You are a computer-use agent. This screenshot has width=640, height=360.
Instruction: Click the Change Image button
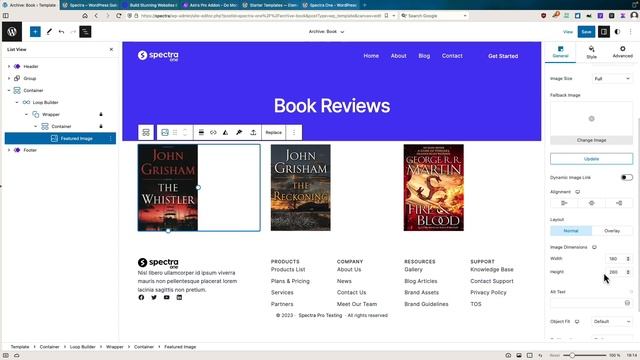point(591,140)
